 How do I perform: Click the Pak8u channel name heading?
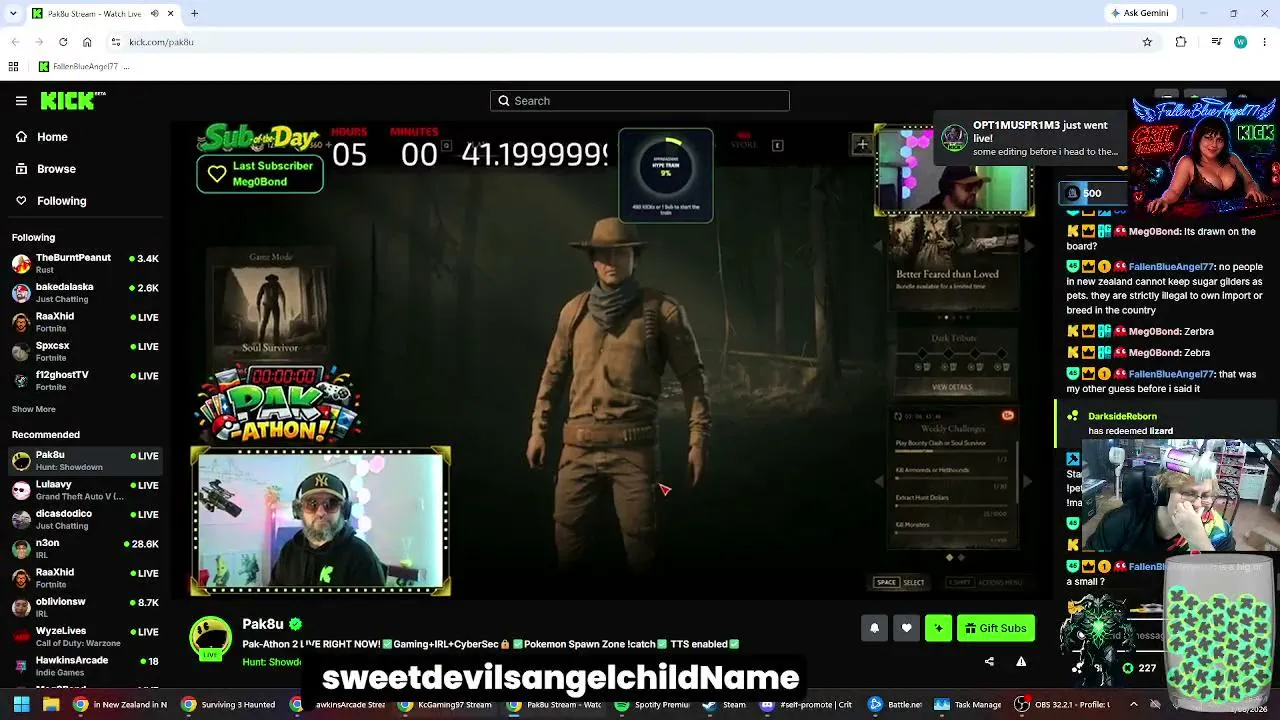tap(263, 624)
